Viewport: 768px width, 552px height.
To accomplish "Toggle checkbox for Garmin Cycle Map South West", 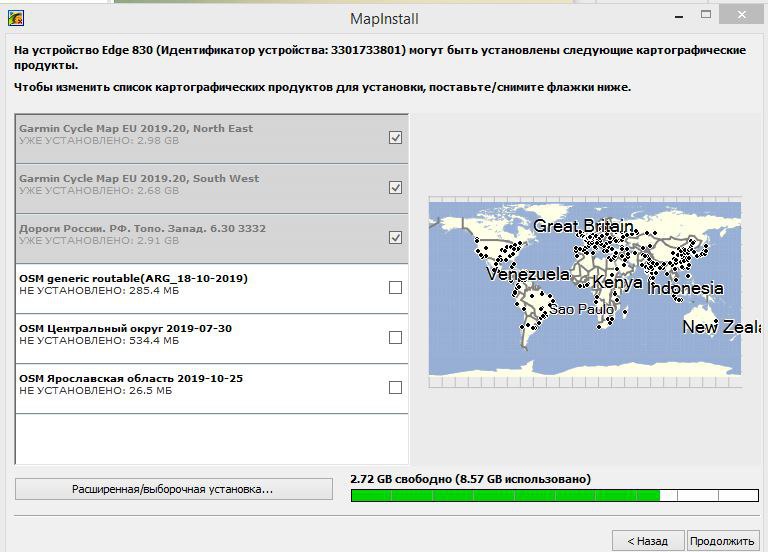I will [x=395, y=188].
